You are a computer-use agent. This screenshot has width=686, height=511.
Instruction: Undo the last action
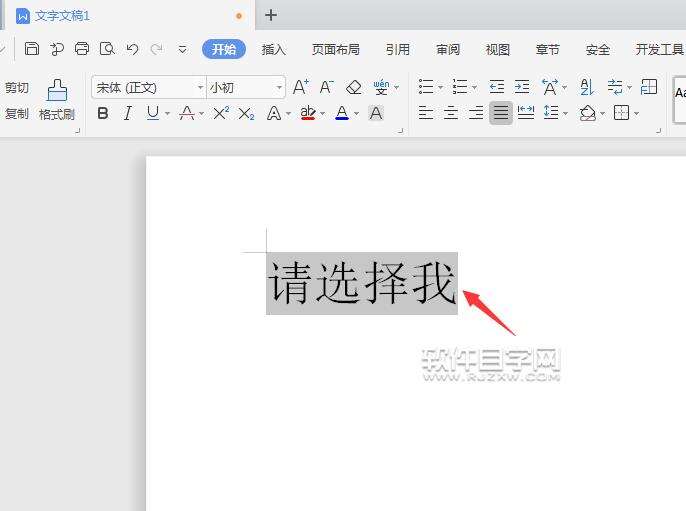pos(132,49)
